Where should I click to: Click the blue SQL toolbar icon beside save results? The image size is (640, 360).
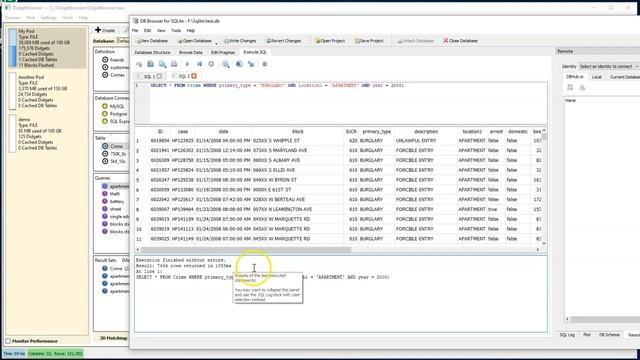[x=239, y=64]
